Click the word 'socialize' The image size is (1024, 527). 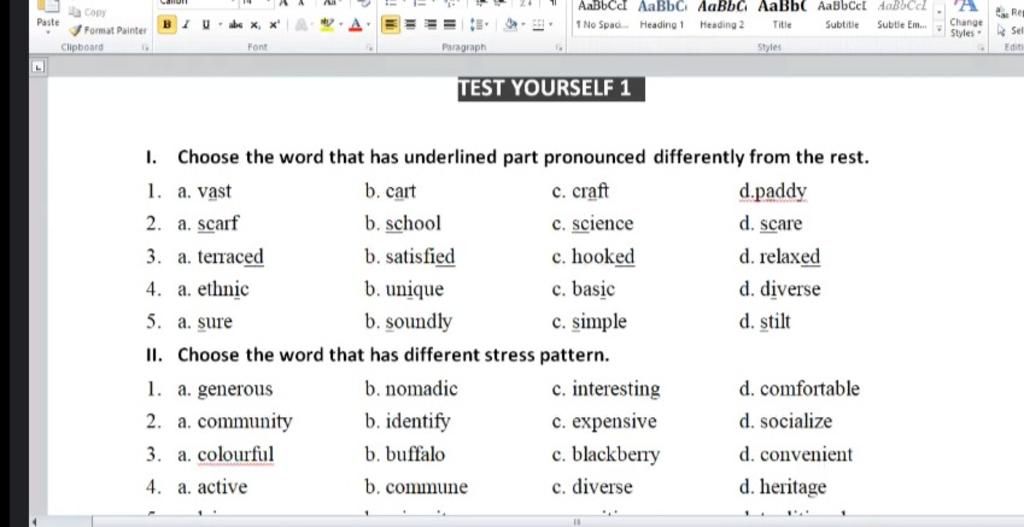796,422
